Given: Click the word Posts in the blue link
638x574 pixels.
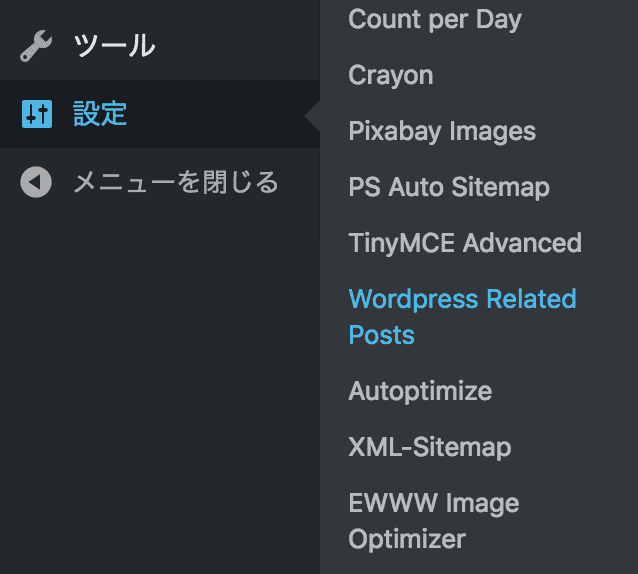Looking at the screenshot, I should 381,335.
